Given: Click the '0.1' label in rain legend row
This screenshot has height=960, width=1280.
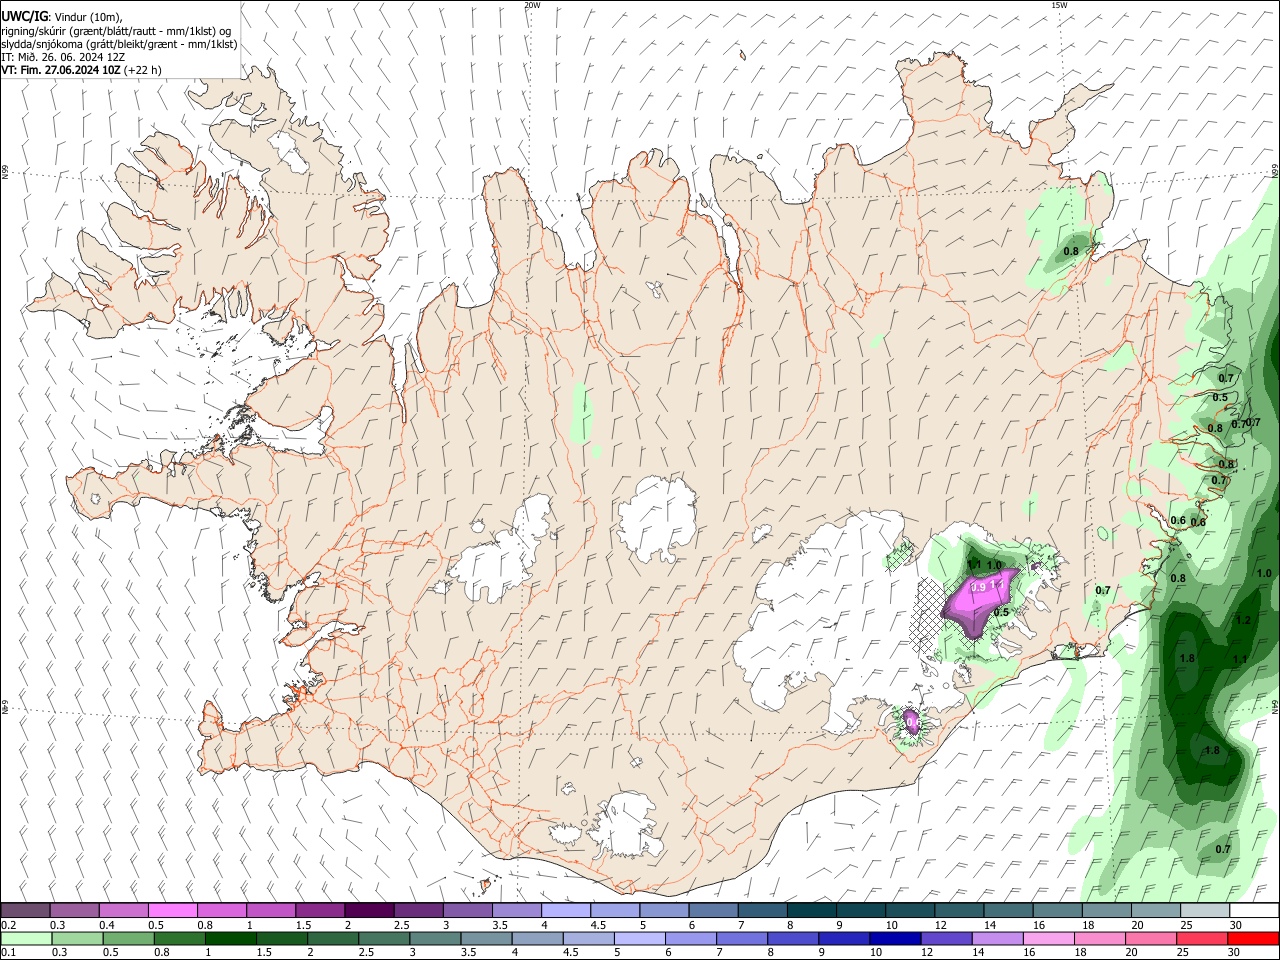Looking at the screenshot, I should point(7,953).
